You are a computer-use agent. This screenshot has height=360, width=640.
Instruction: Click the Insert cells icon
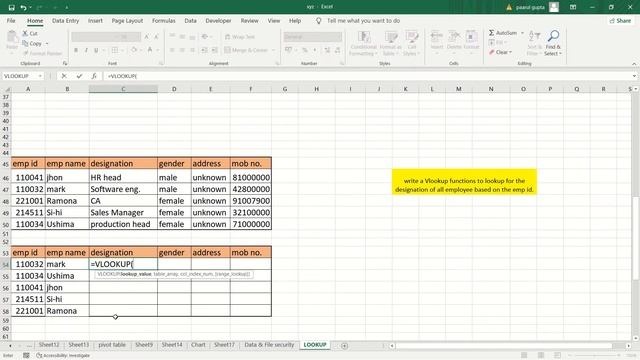pyautogui.click(x=437, y=37)
